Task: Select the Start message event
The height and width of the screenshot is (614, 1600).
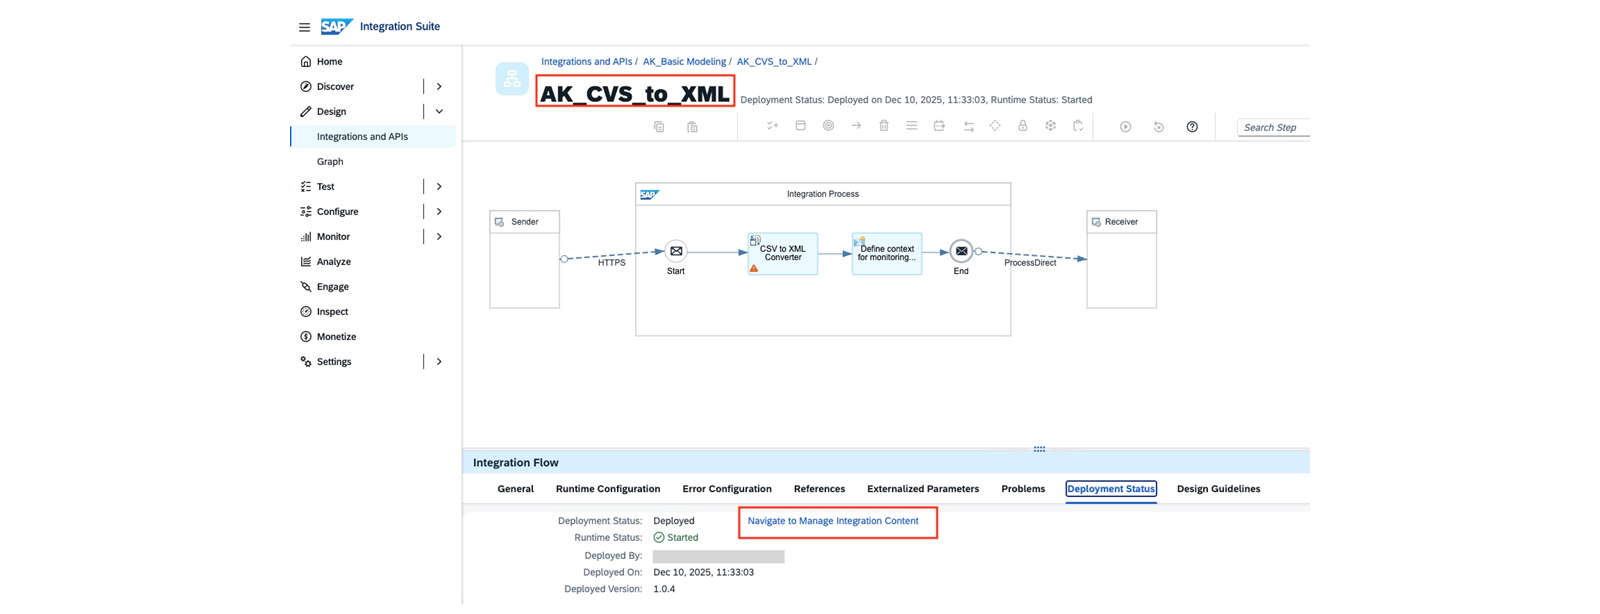Action: click(x=676, y=251)
